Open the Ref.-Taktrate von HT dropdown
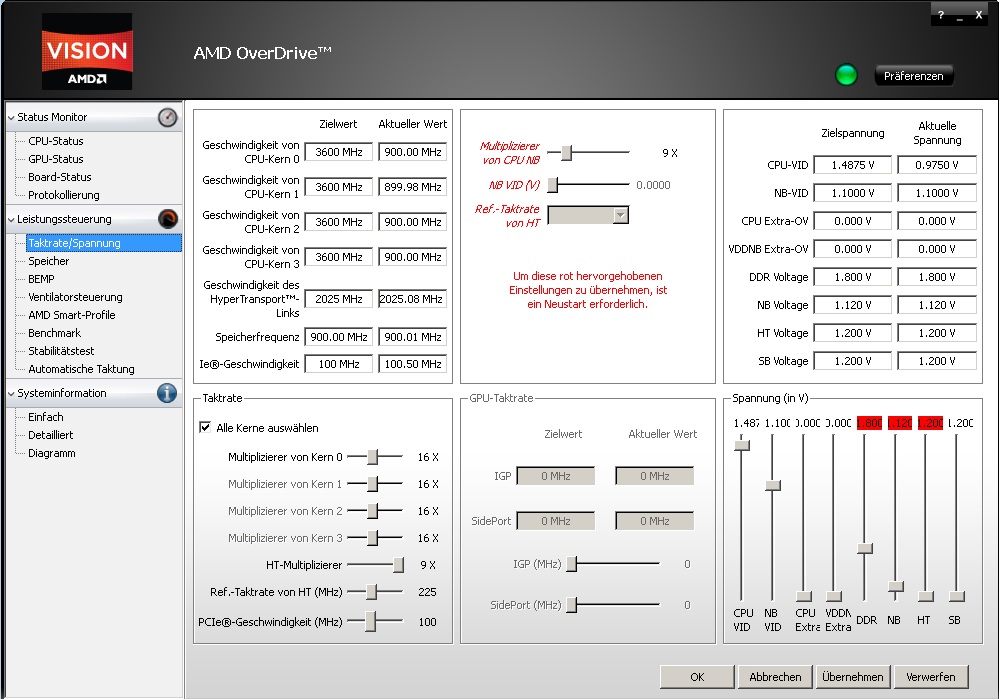This screenshot has height=699, width=999. (x=621, y=215)
